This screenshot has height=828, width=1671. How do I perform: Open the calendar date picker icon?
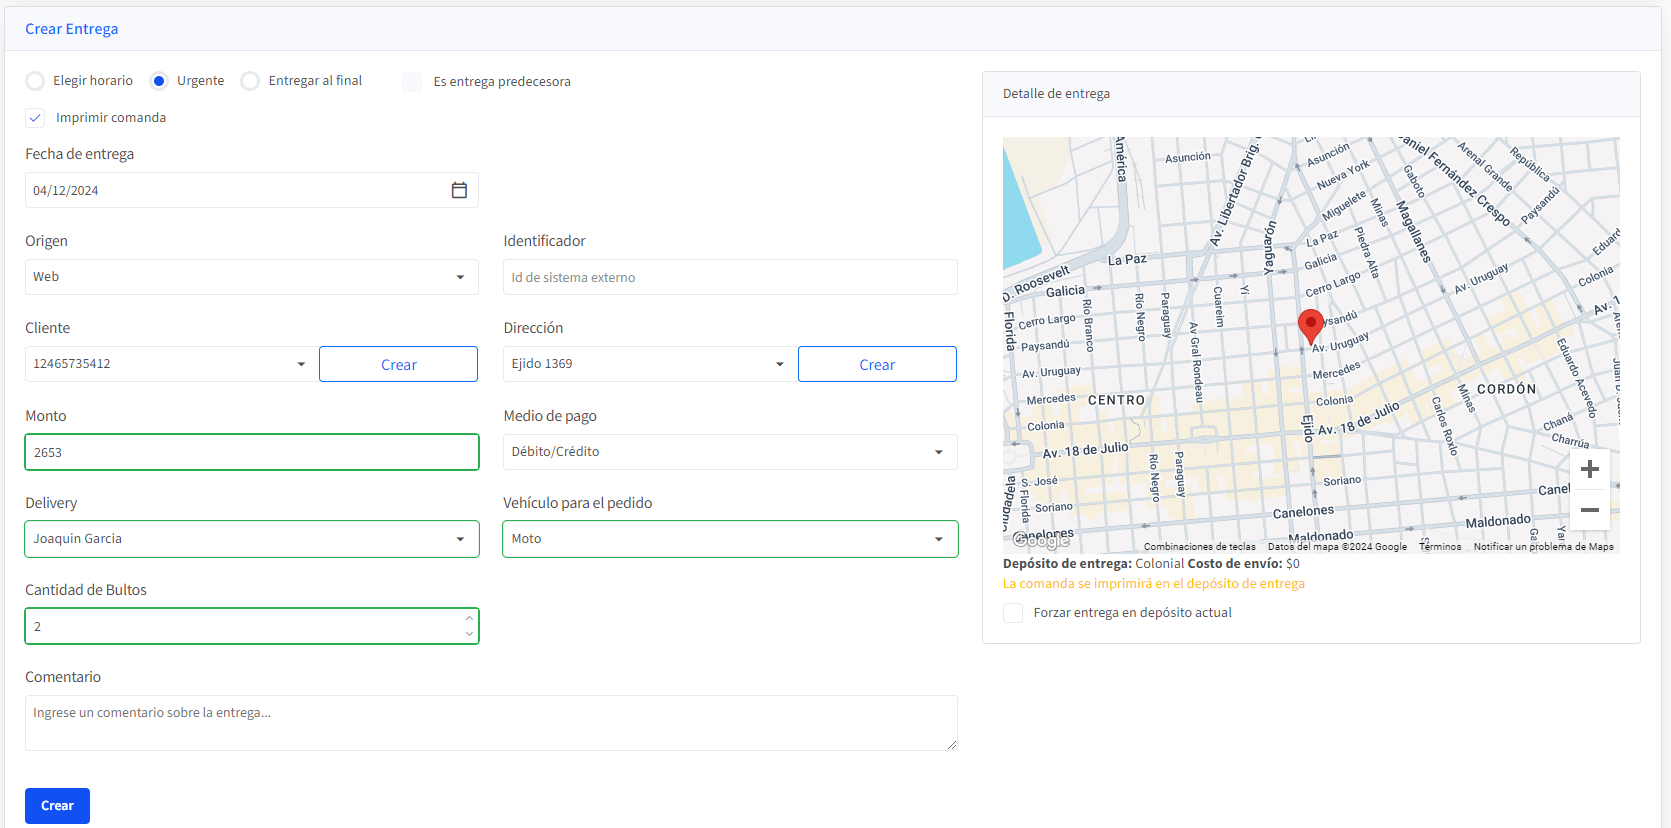(x=459, y=190)
